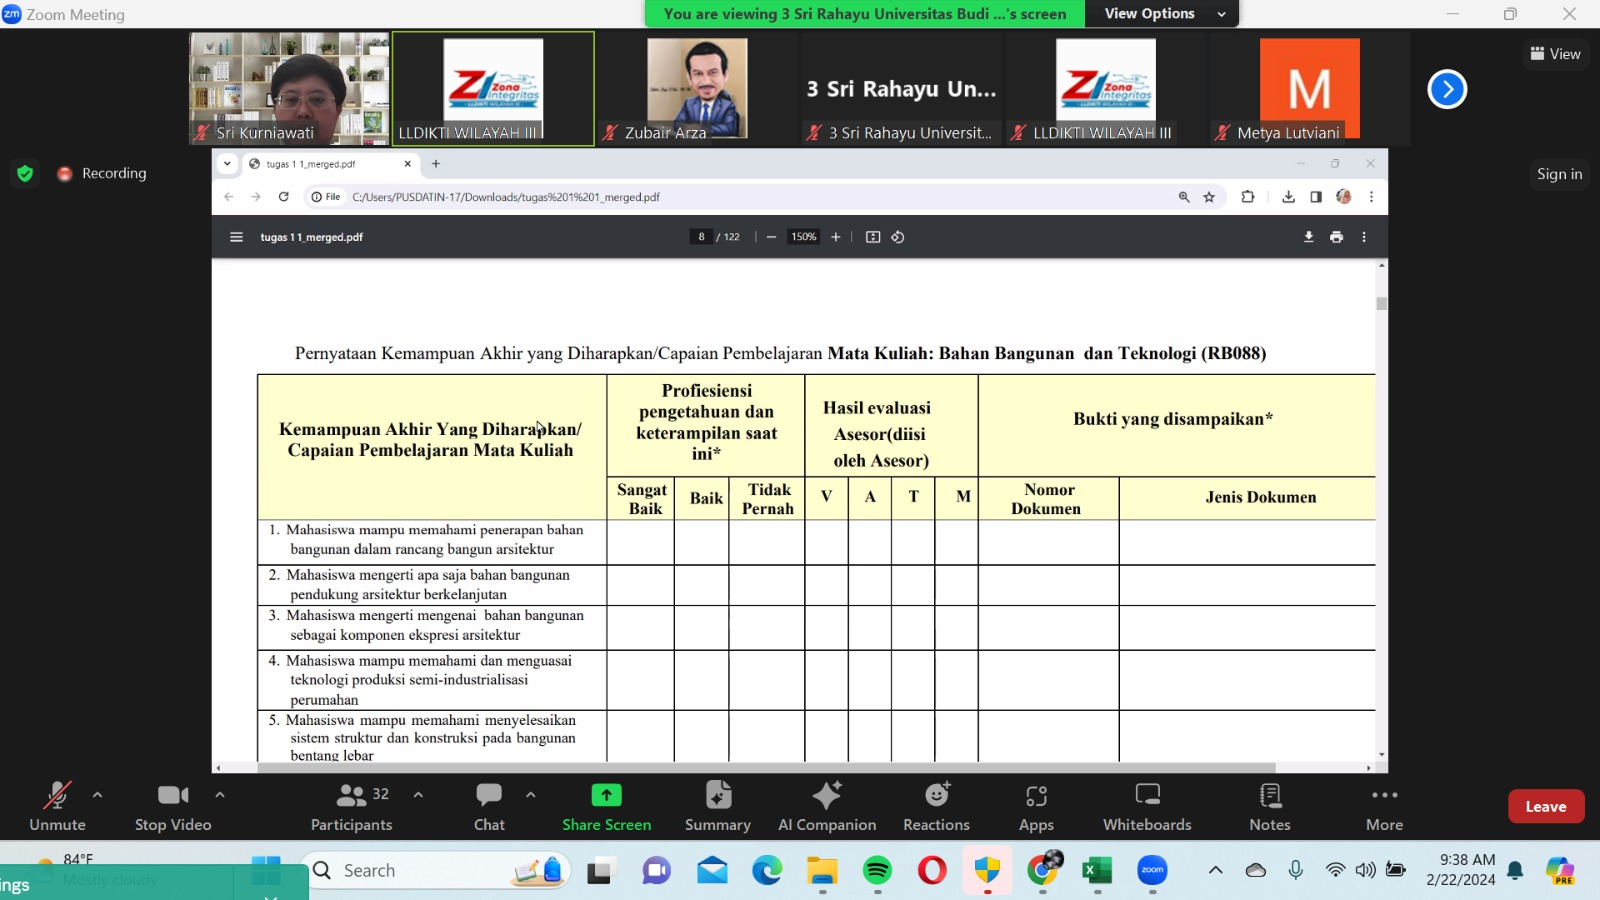
Task: Click the PDF Fit to page button
Action: click(873, 237)
